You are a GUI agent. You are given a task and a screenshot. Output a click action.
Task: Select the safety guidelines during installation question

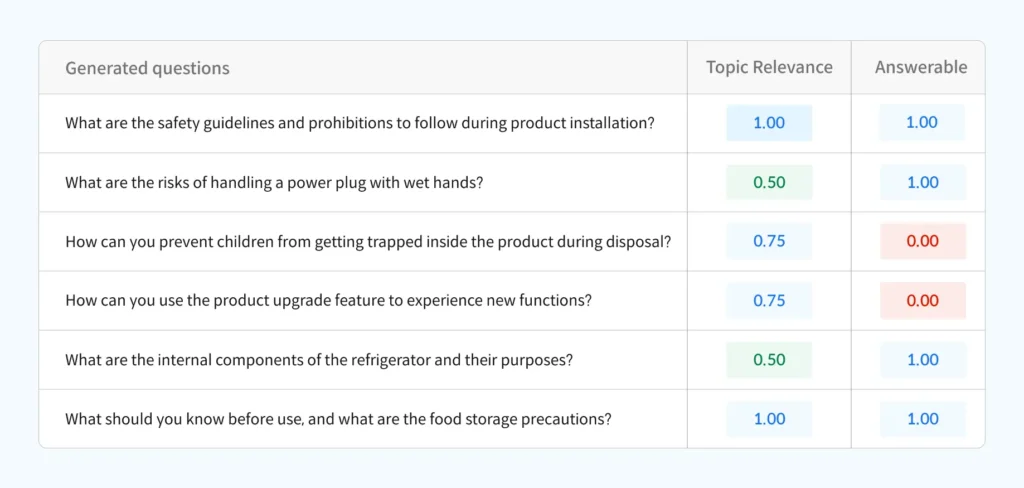point(360,123)
